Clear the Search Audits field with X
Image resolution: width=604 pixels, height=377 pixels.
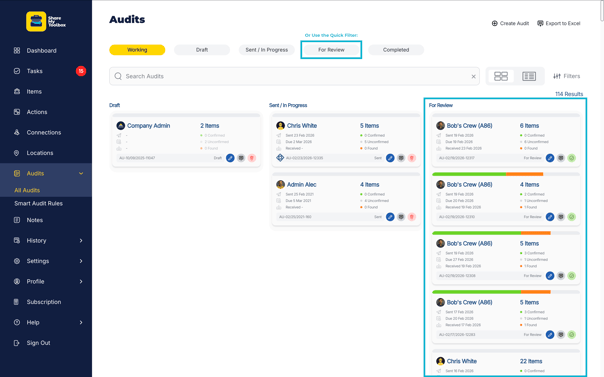pyautogui.click(x=473, y=76)
